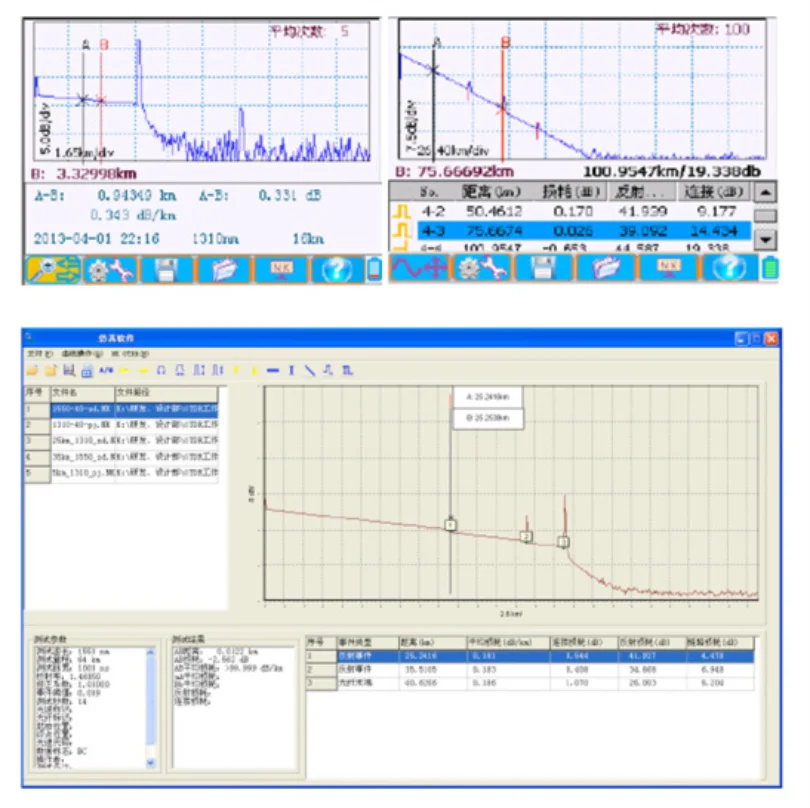The width and height of the screenshot is (810, 808).
Task: Select file row 3 starting with 25km_1310
Action: (121, 441)
